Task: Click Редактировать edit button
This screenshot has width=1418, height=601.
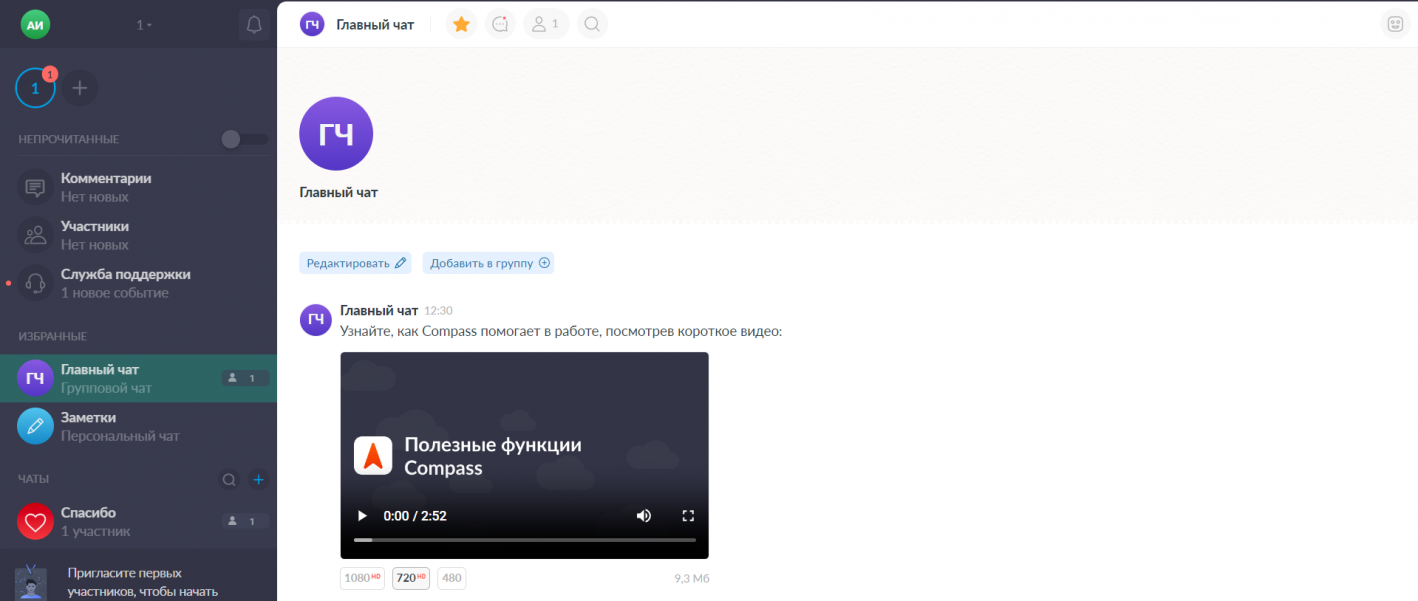Action: pos(355,263)
